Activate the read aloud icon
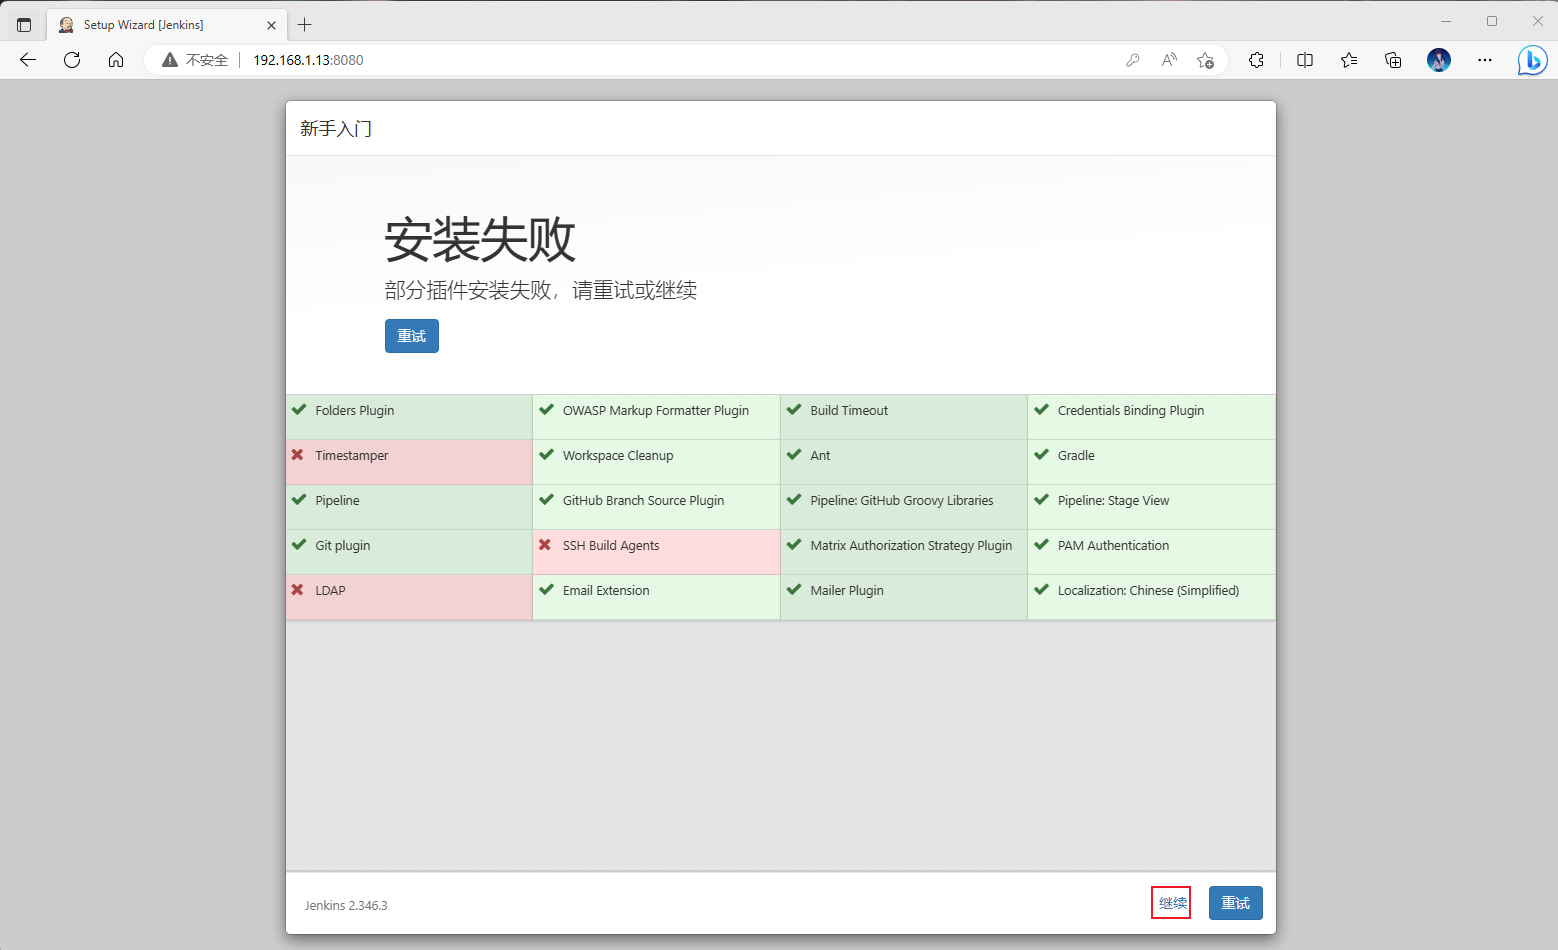1558x950 pixels. point(1169,60)
